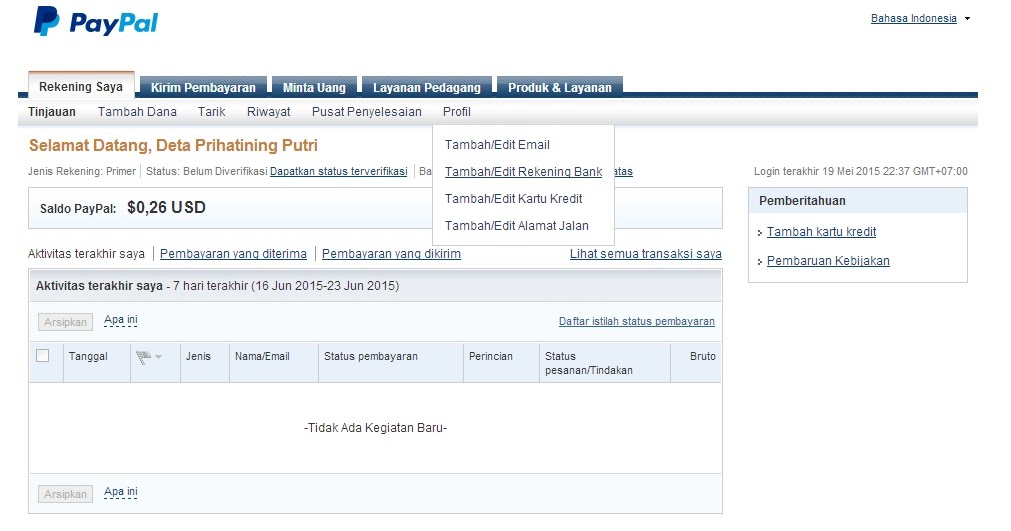The width and height of the screenshot is (1011, 531).
Task: Click the flag column sort icon
Action: [148, 356]
